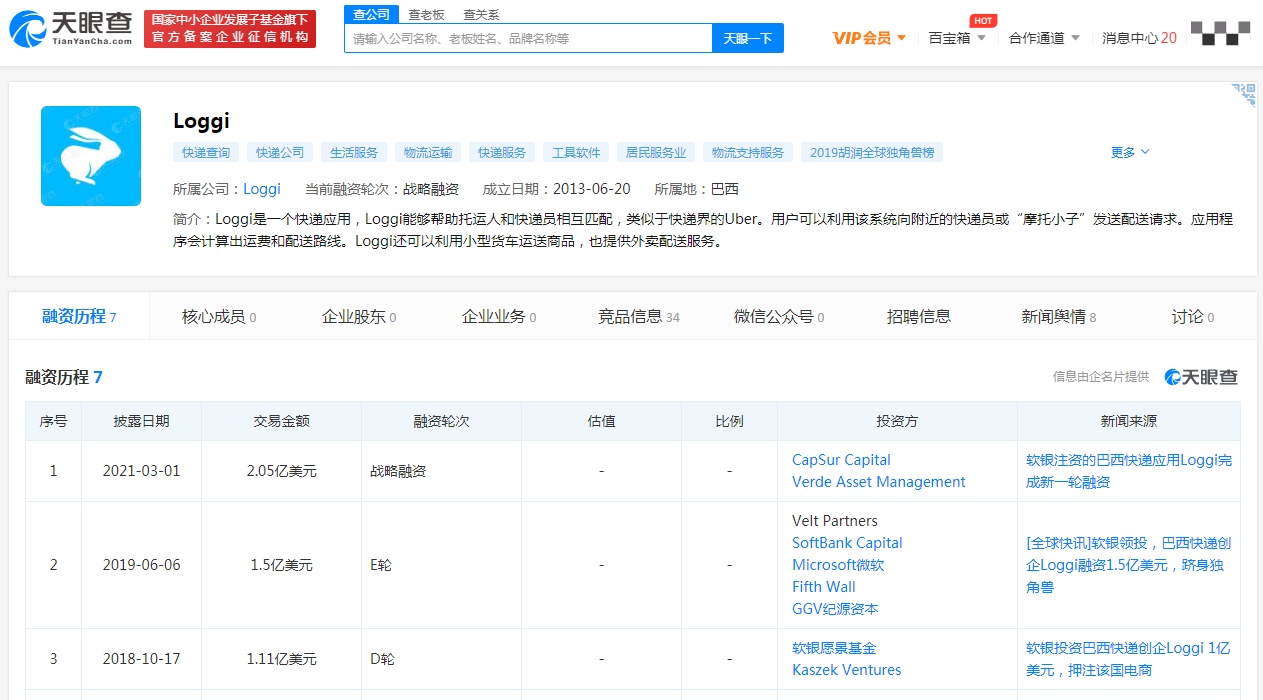Screen dimensions: 1263x700
Task: Click the red official credit agency banner
Action: tap(230, 29)
